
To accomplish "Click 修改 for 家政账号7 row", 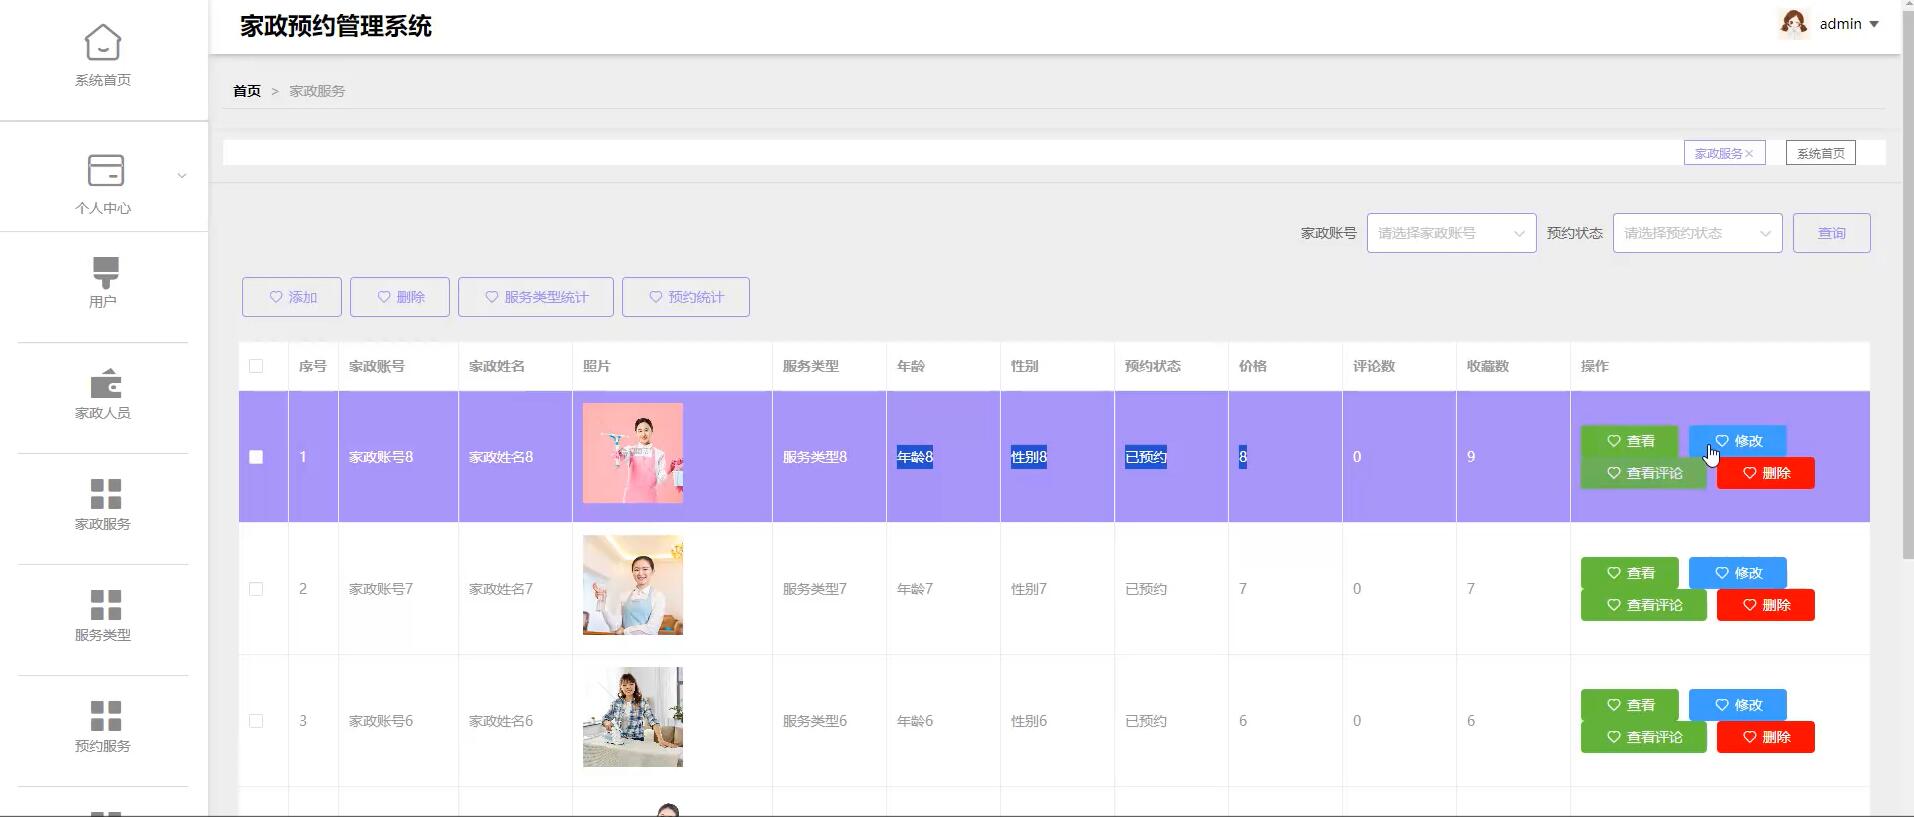I will pos(1737,573).
